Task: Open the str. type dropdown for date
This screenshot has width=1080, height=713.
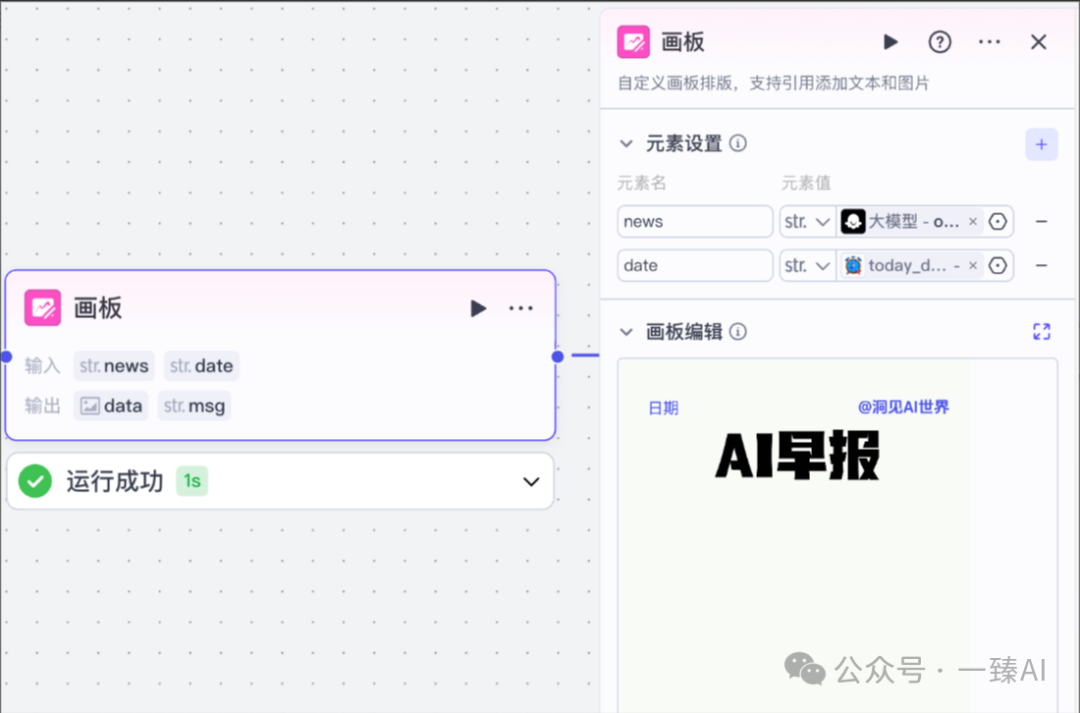Action: (x=807, y=265)
